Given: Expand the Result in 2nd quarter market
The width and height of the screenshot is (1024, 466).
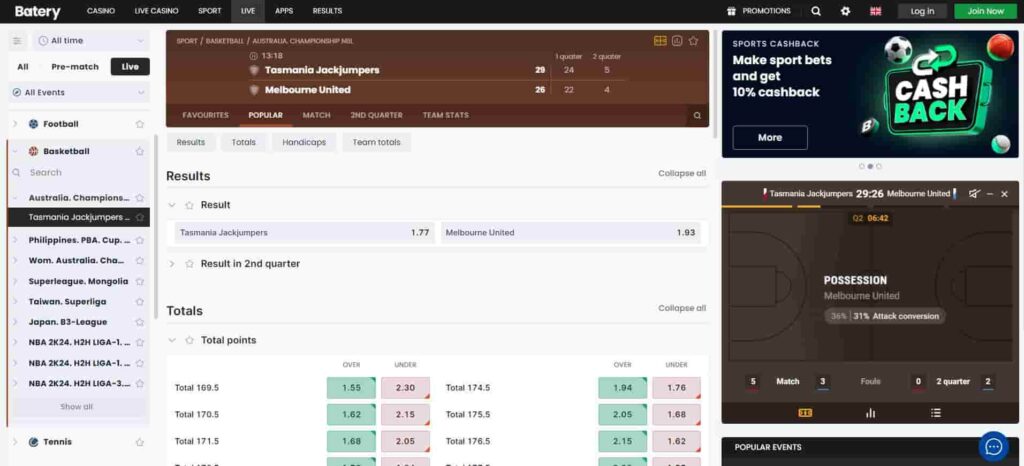Looking at the screenshot, I should click(172, 264).
